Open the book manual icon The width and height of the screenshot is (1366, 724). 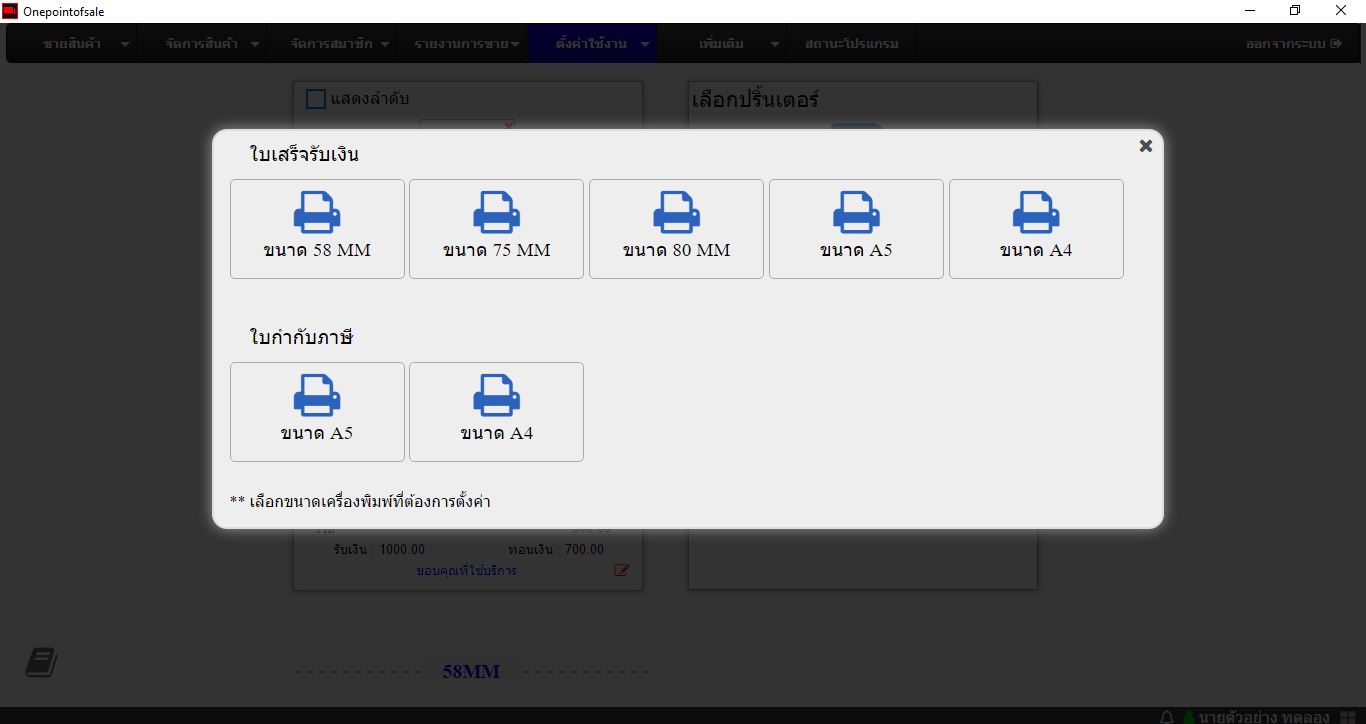41,662
